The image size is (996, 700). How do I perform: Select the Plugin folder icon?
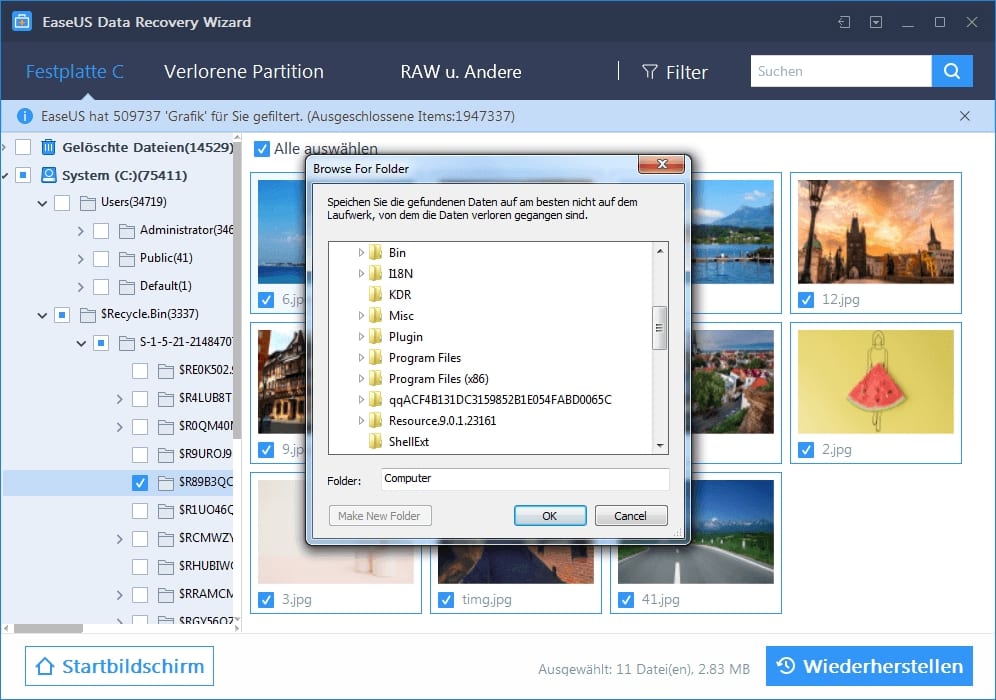376,336
